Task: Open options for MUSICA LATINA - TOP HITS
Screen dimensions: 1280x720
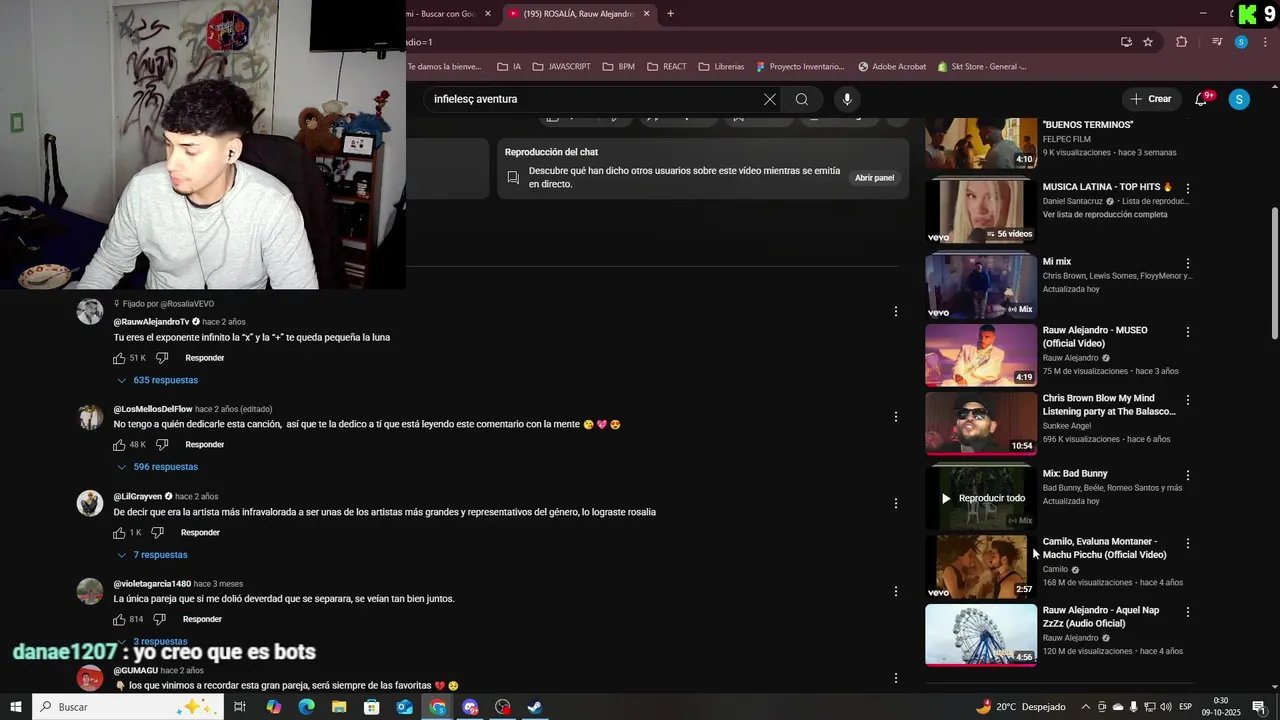Action: (x=1188, y=188)
